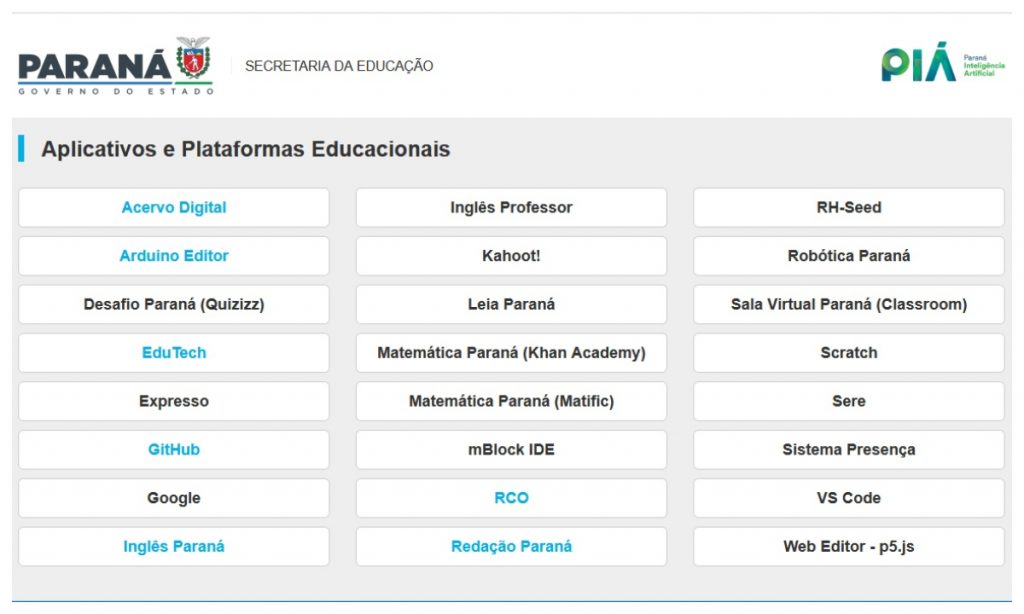Screen dimensions: 1024x614
Task: Launch the Arduino Editor platform
Action: pyautogui.click(x=174, y=256)
